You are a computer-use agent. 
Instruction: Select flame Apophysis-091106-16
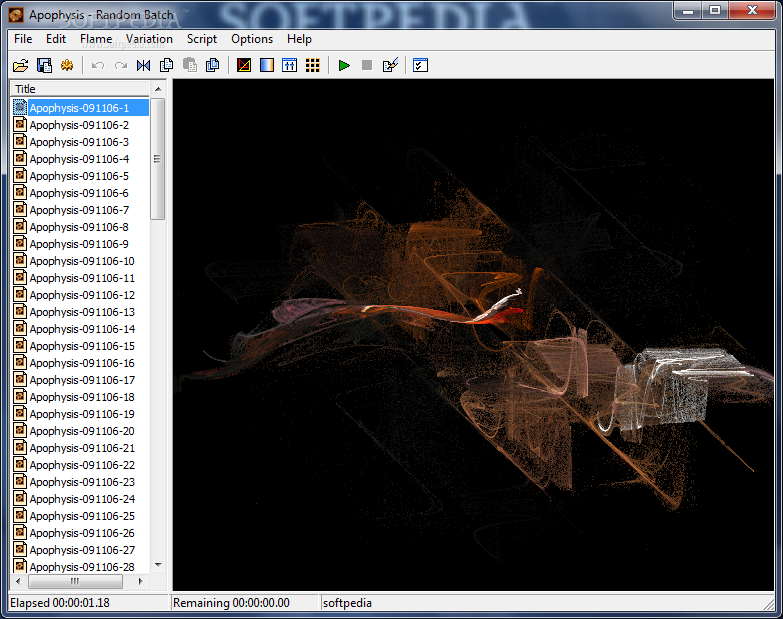80,363
